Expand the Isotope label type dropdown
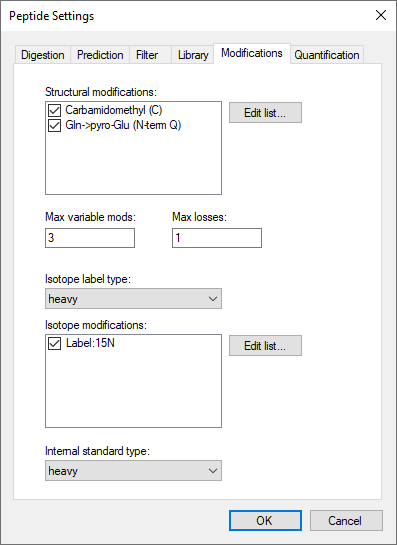The image size is (397, 545). pos(133,299)
